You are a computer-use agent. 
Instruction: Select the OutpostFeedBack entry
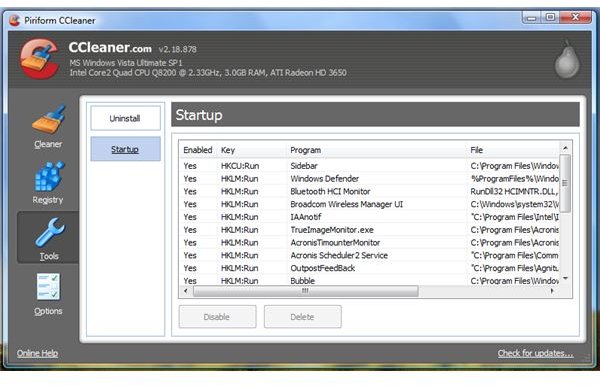pos(369,268)
